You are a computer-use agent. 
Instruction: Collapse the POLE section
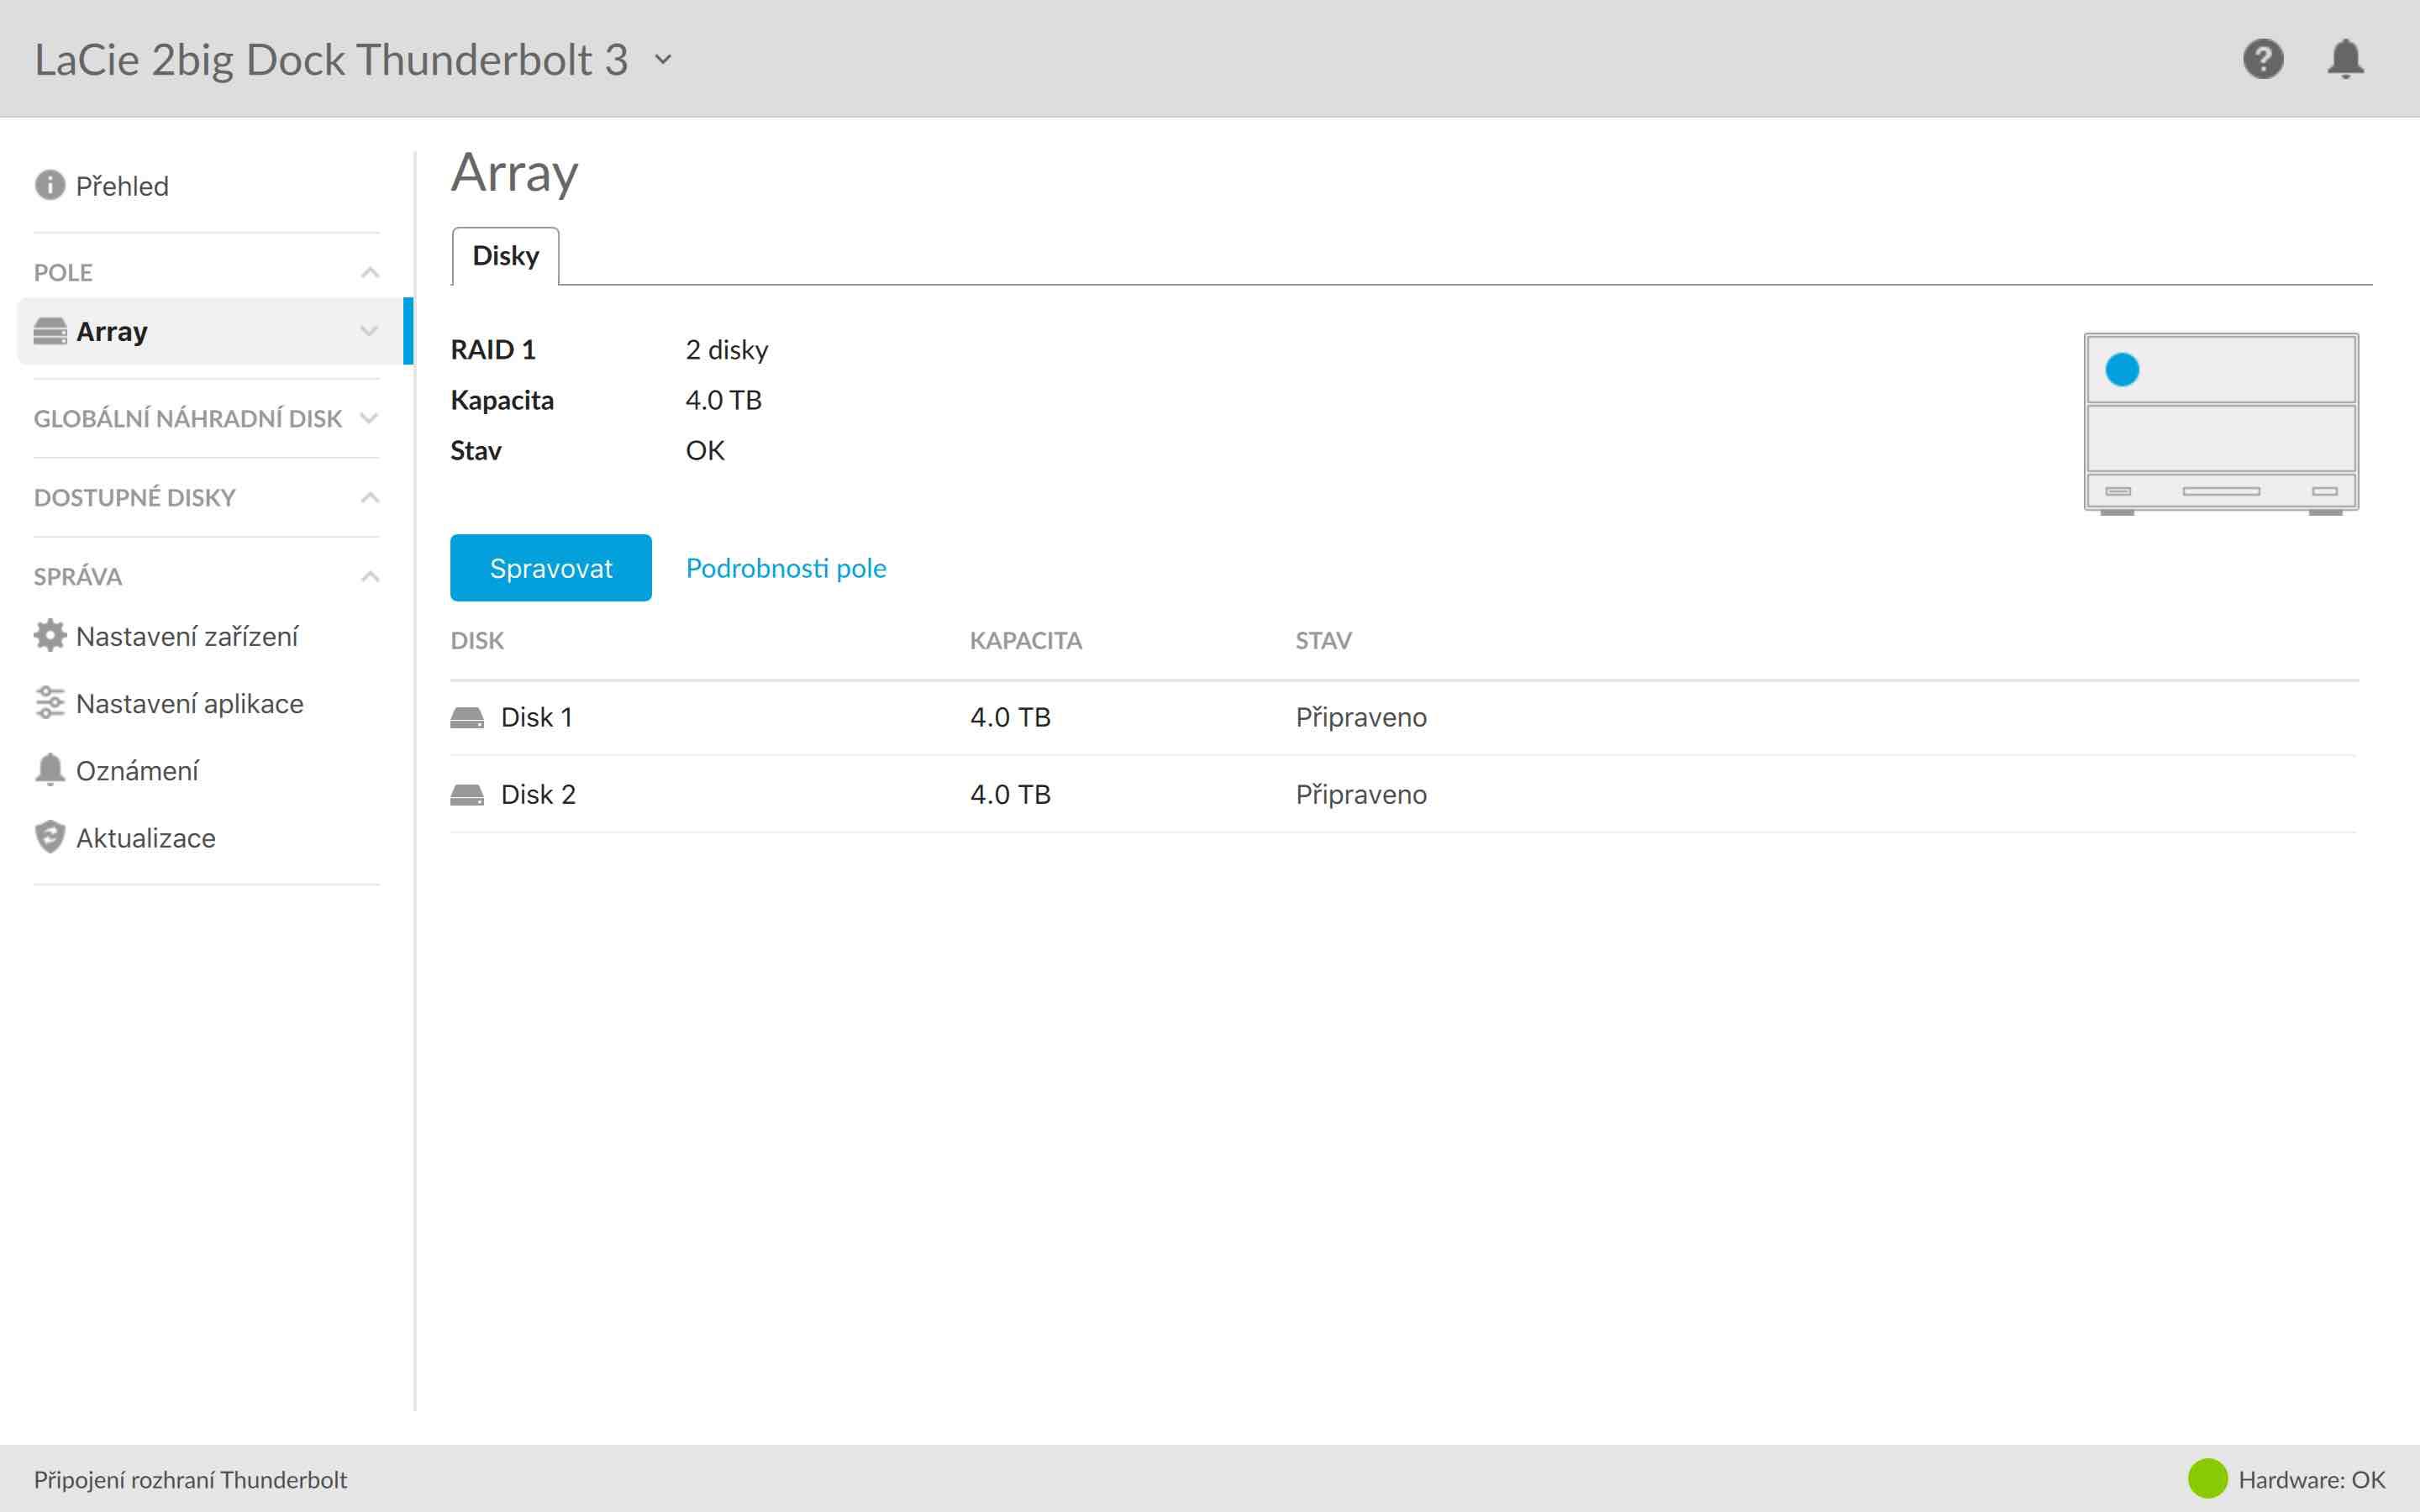(x=370, y=272)
